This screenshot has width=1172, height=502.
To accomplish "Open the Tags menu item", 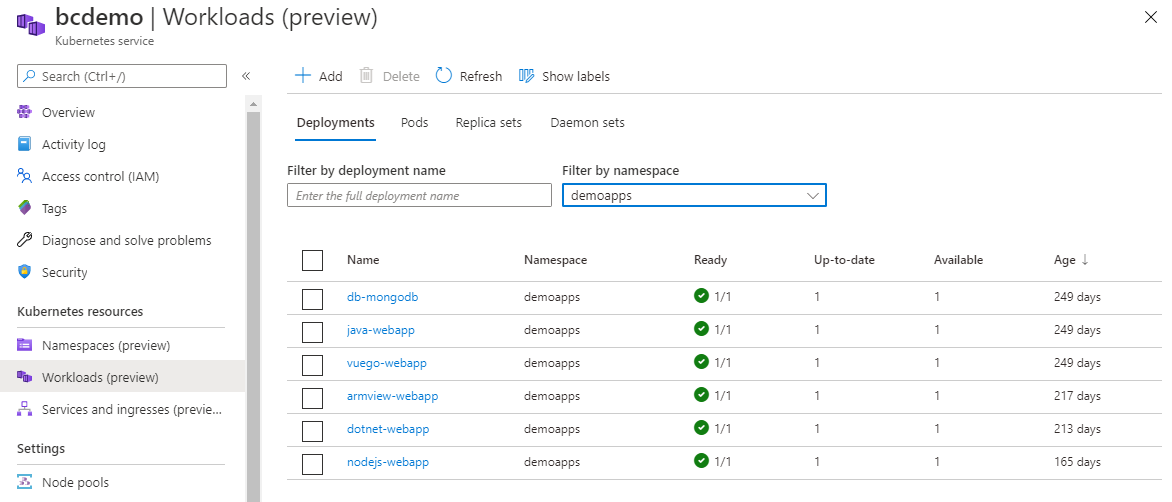I will click(x=55, y=209).
